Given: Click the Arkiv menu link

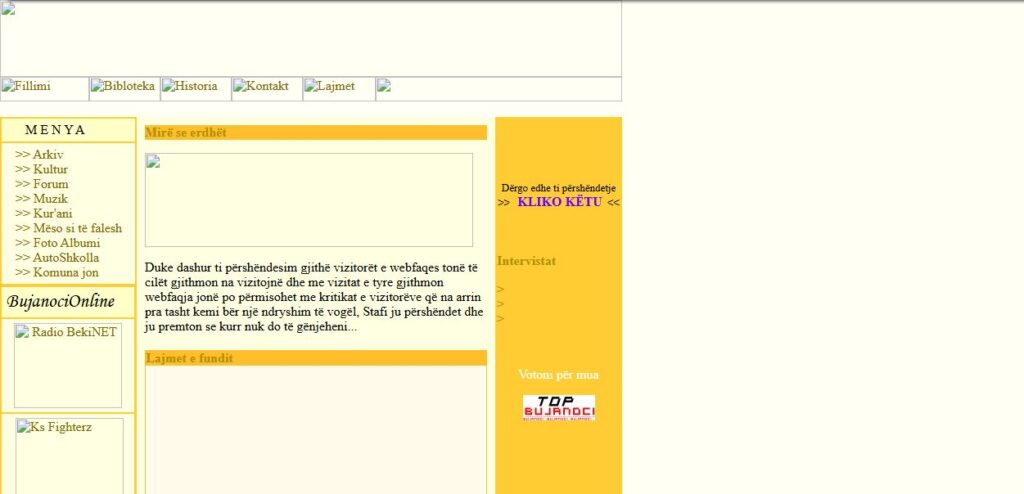Looking at the screenshot, I should [47, 155].
